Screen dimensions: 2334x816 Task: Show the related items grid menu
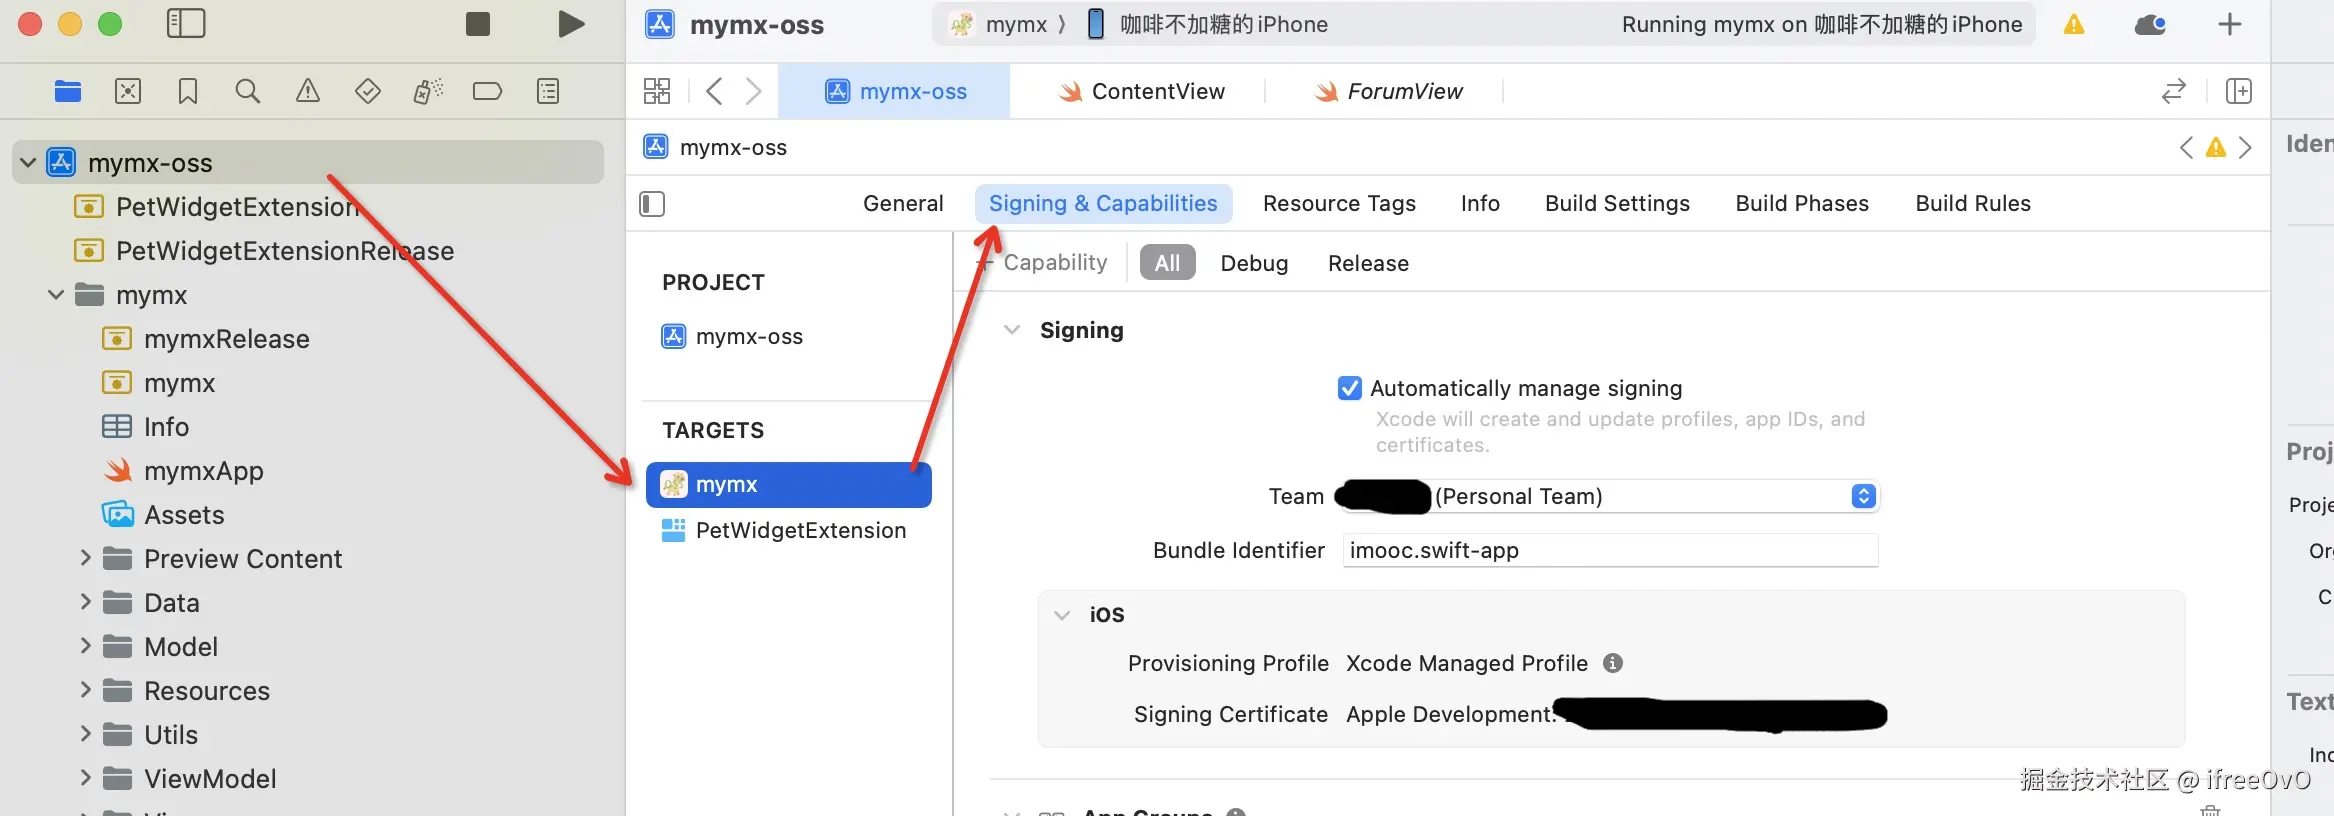pyautogui.click(x=657, y=92)
